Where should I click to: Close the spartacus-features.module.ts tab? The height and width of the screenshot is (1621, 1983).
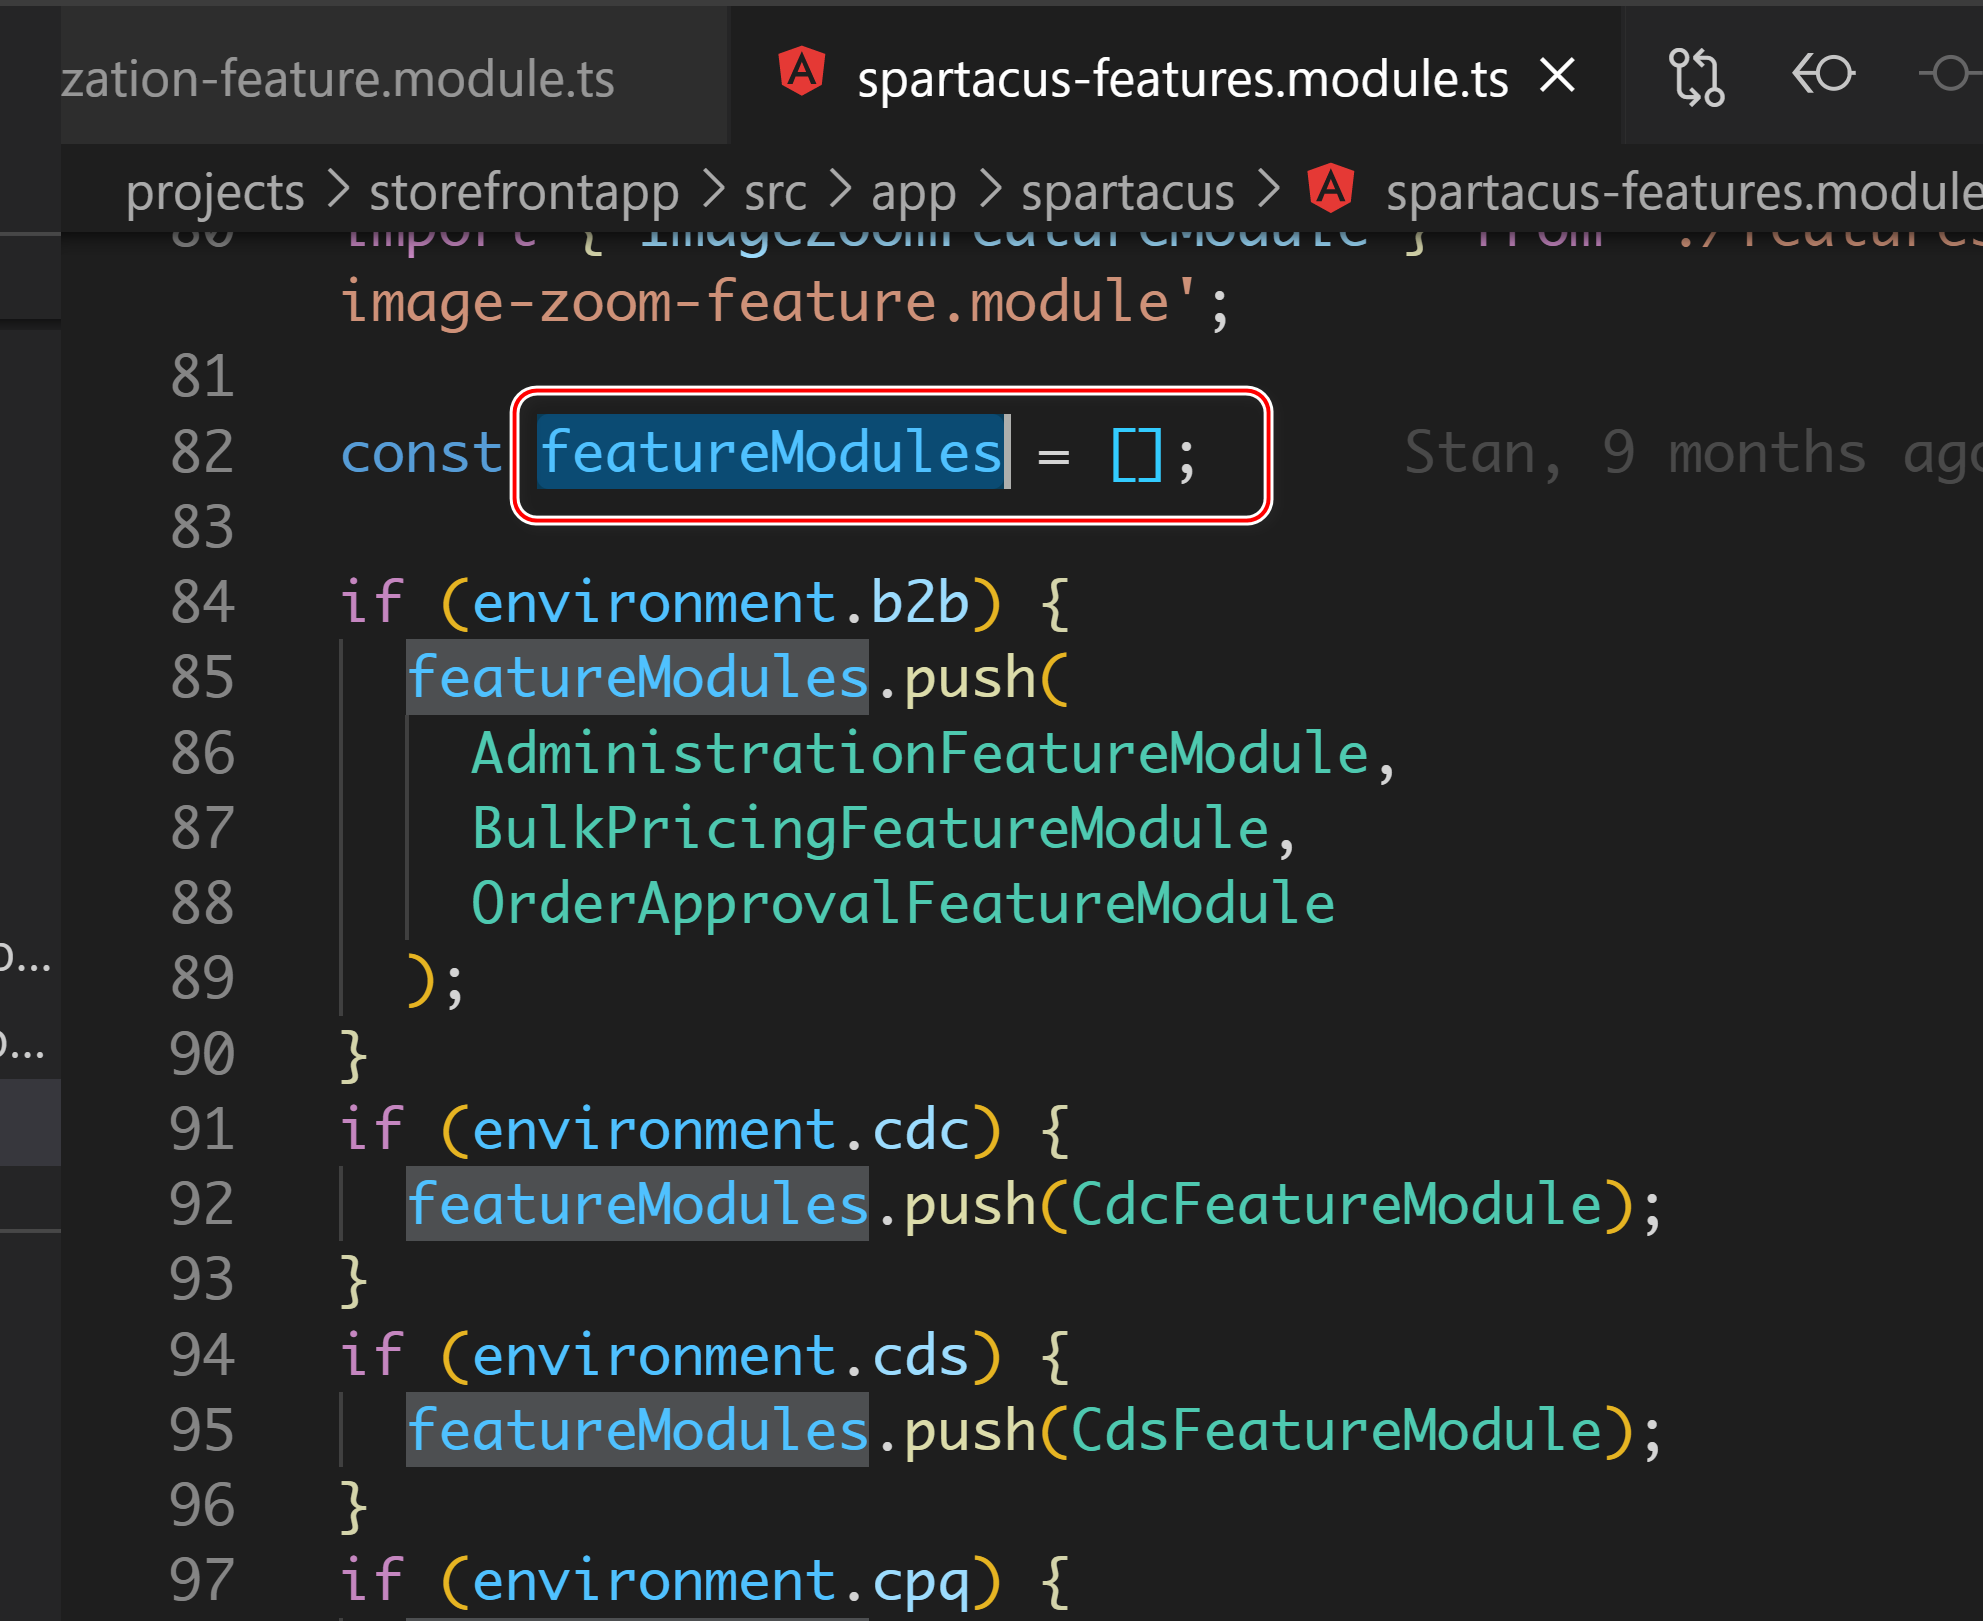(x=1558, y=76)
